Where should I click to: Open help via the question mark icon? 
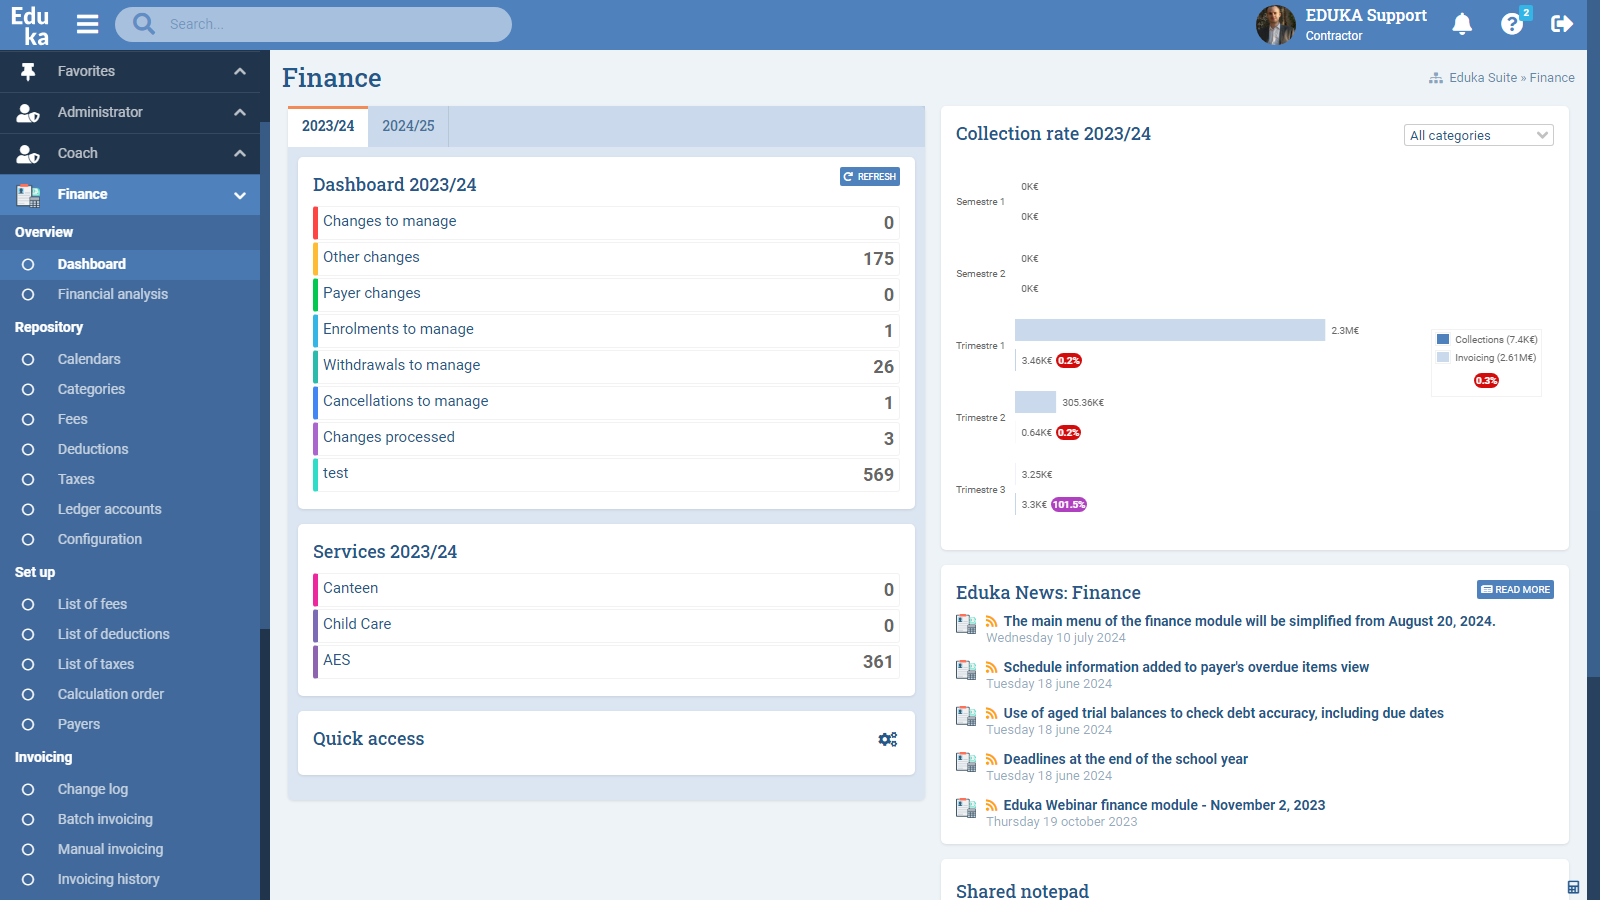pyautogui.click(x=1510, y=23)
